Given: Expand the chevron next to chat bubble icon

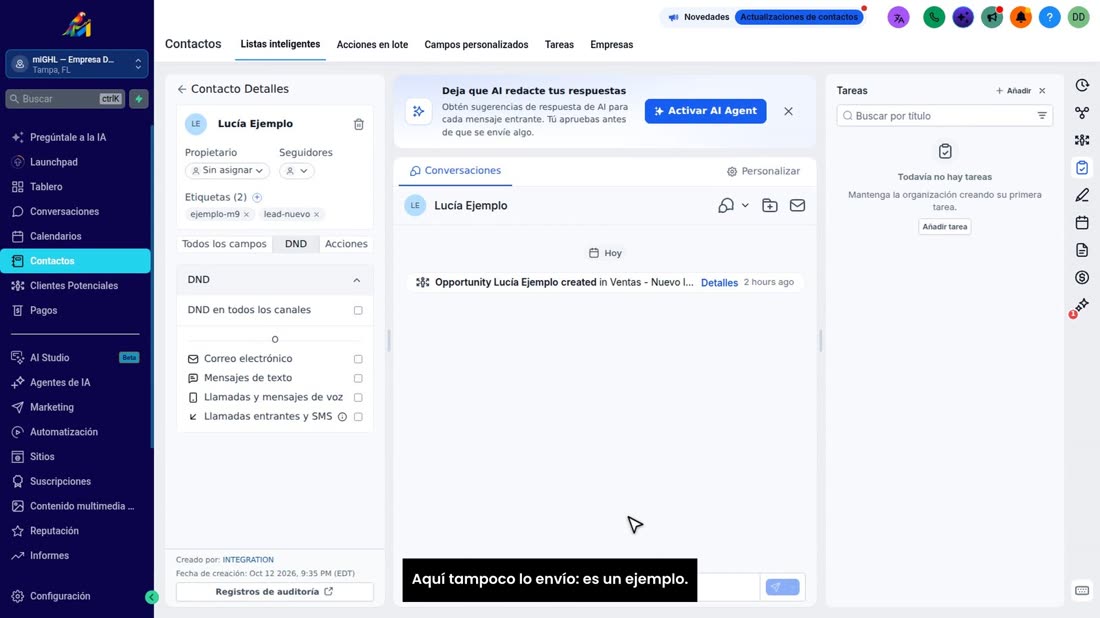Looking at the screenshot, I should point(745,206).
